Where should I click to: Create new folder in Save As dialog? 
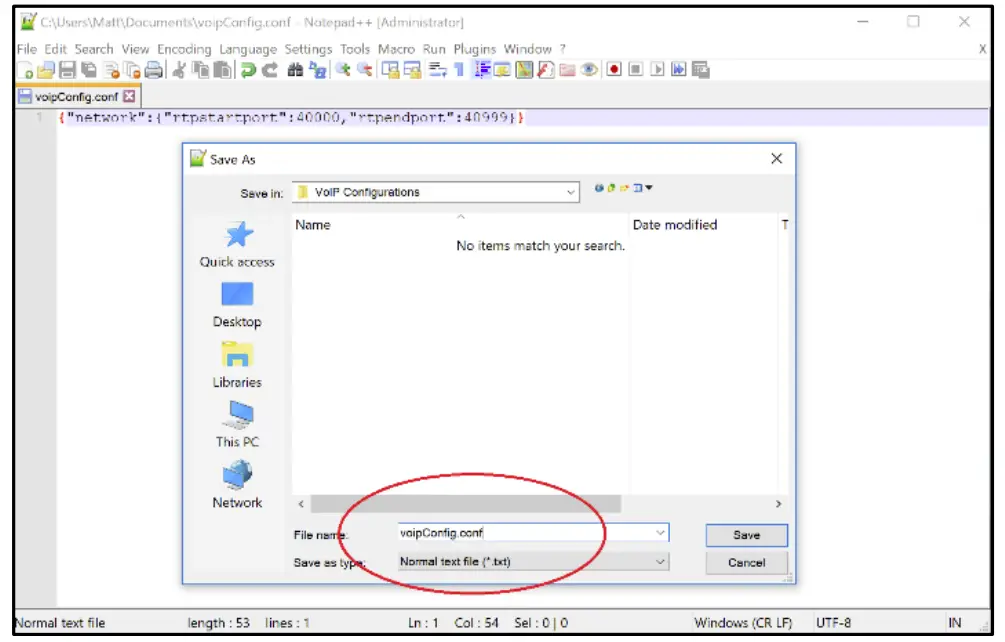tap(624, 188)
